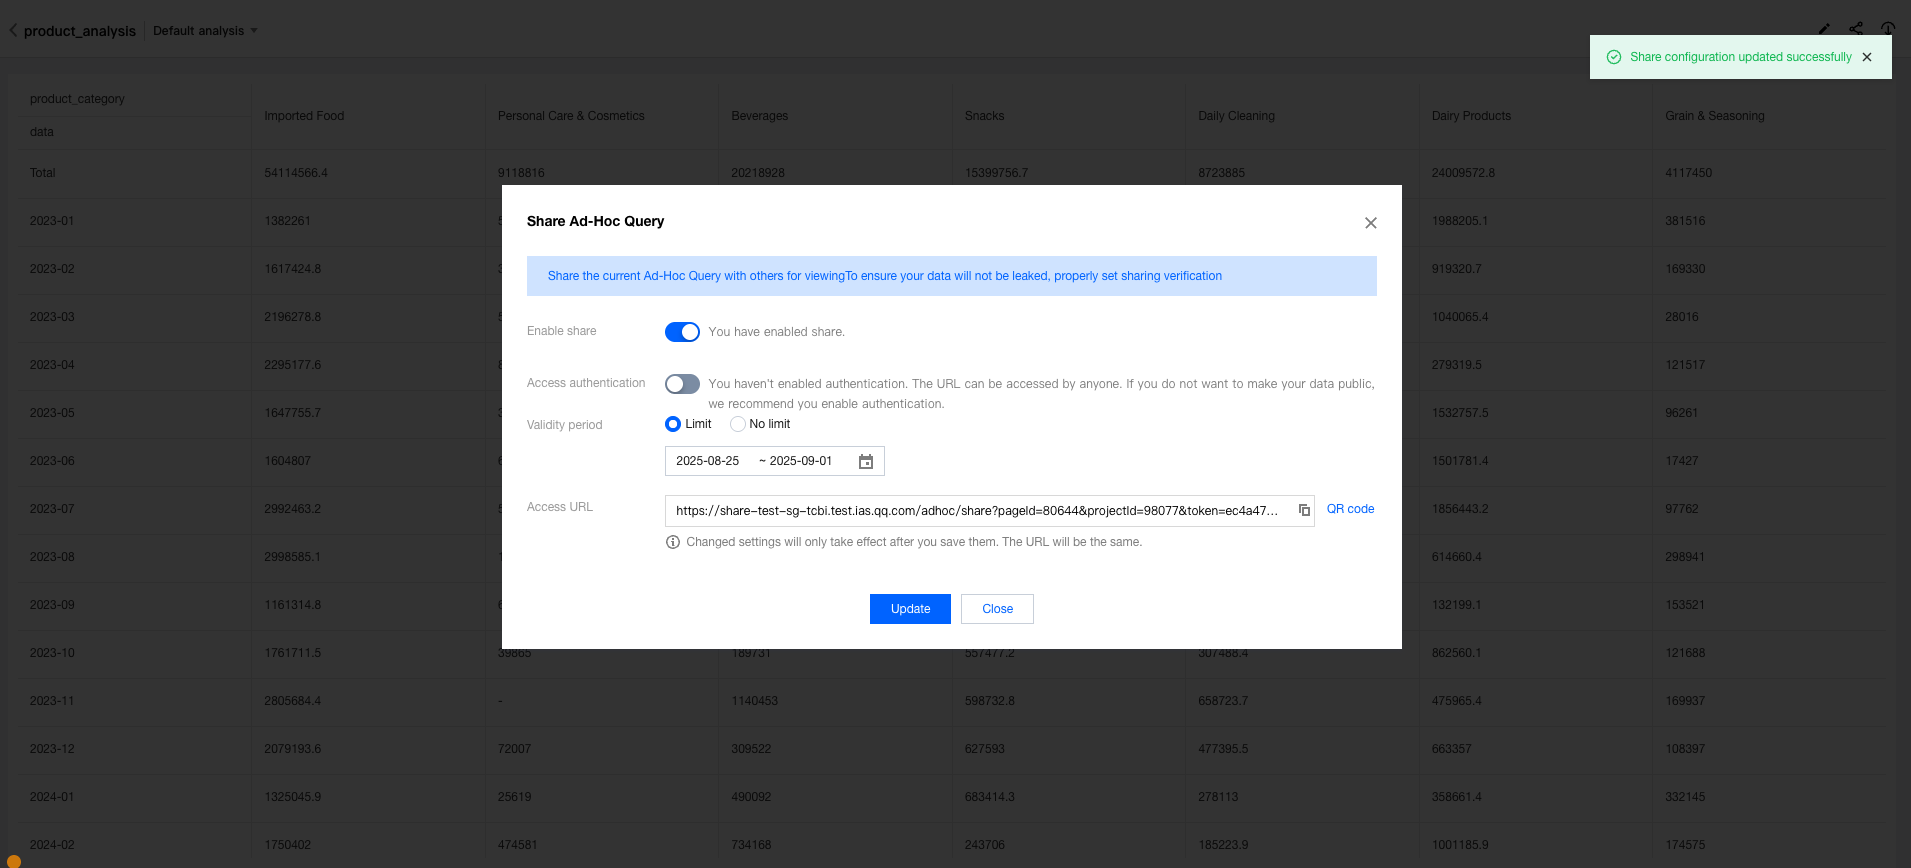Viewport: 1911px width, 868px height.
Task: Click the 2023-01 row label
Action: pos(52,221)
